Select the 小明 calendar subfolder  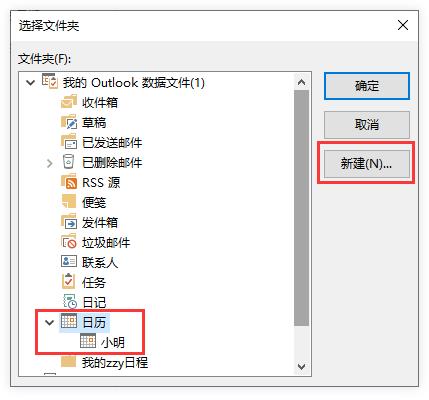pyautogui.click(x=103, y=342)
